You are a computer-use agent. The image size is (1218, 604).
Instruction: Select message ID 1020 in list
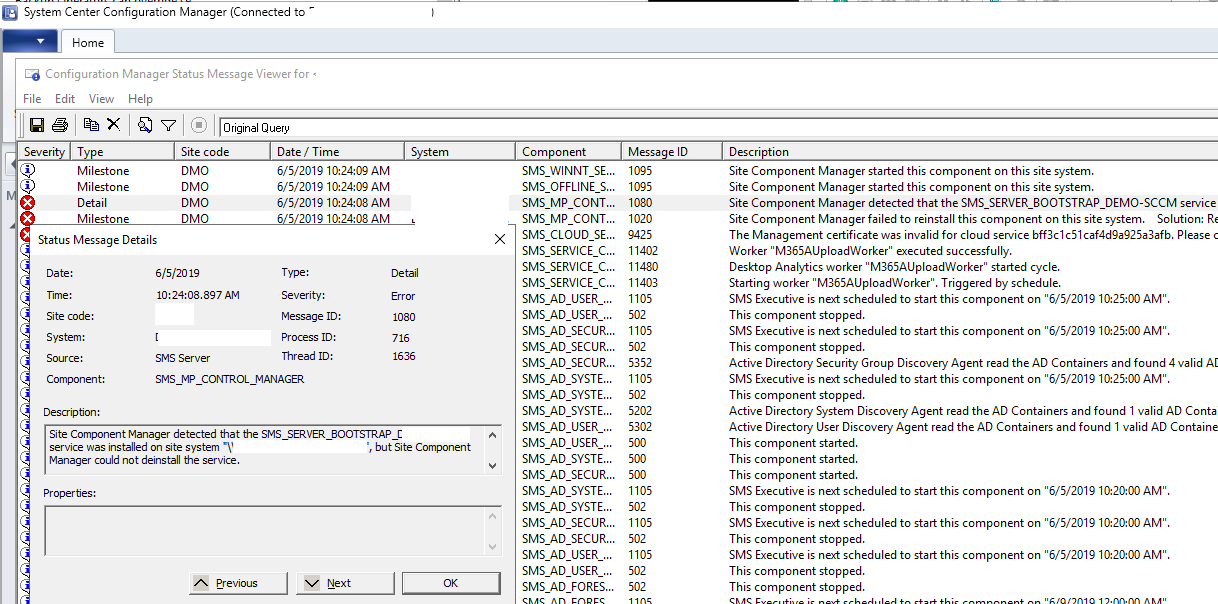640,219
